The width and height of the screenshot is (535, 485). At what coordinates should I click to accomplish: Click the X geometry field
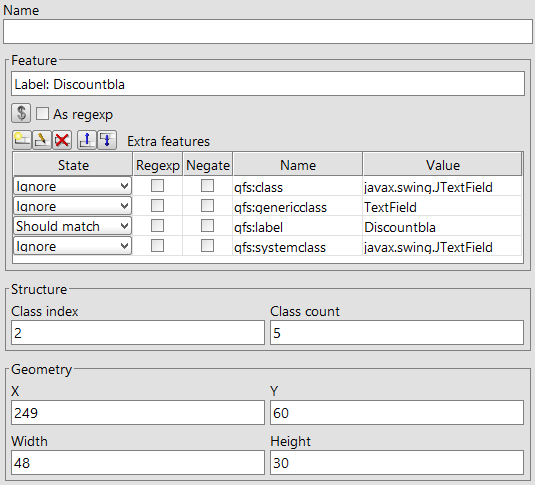pyautogui.click(x=138, y=413)
